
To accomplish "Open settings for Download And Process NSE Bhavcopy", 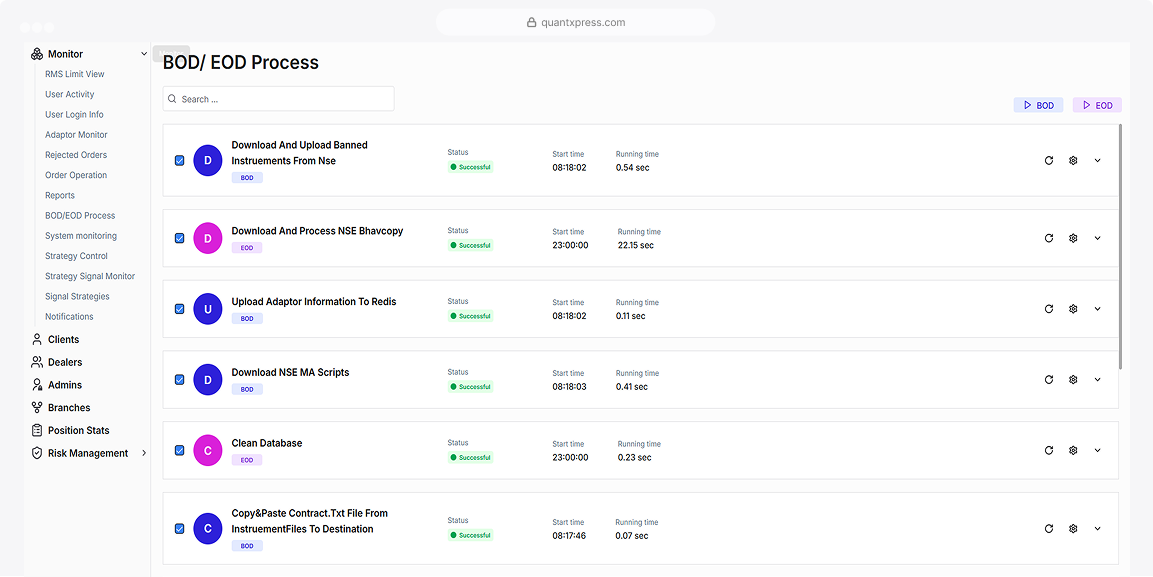I will 1073,238.
